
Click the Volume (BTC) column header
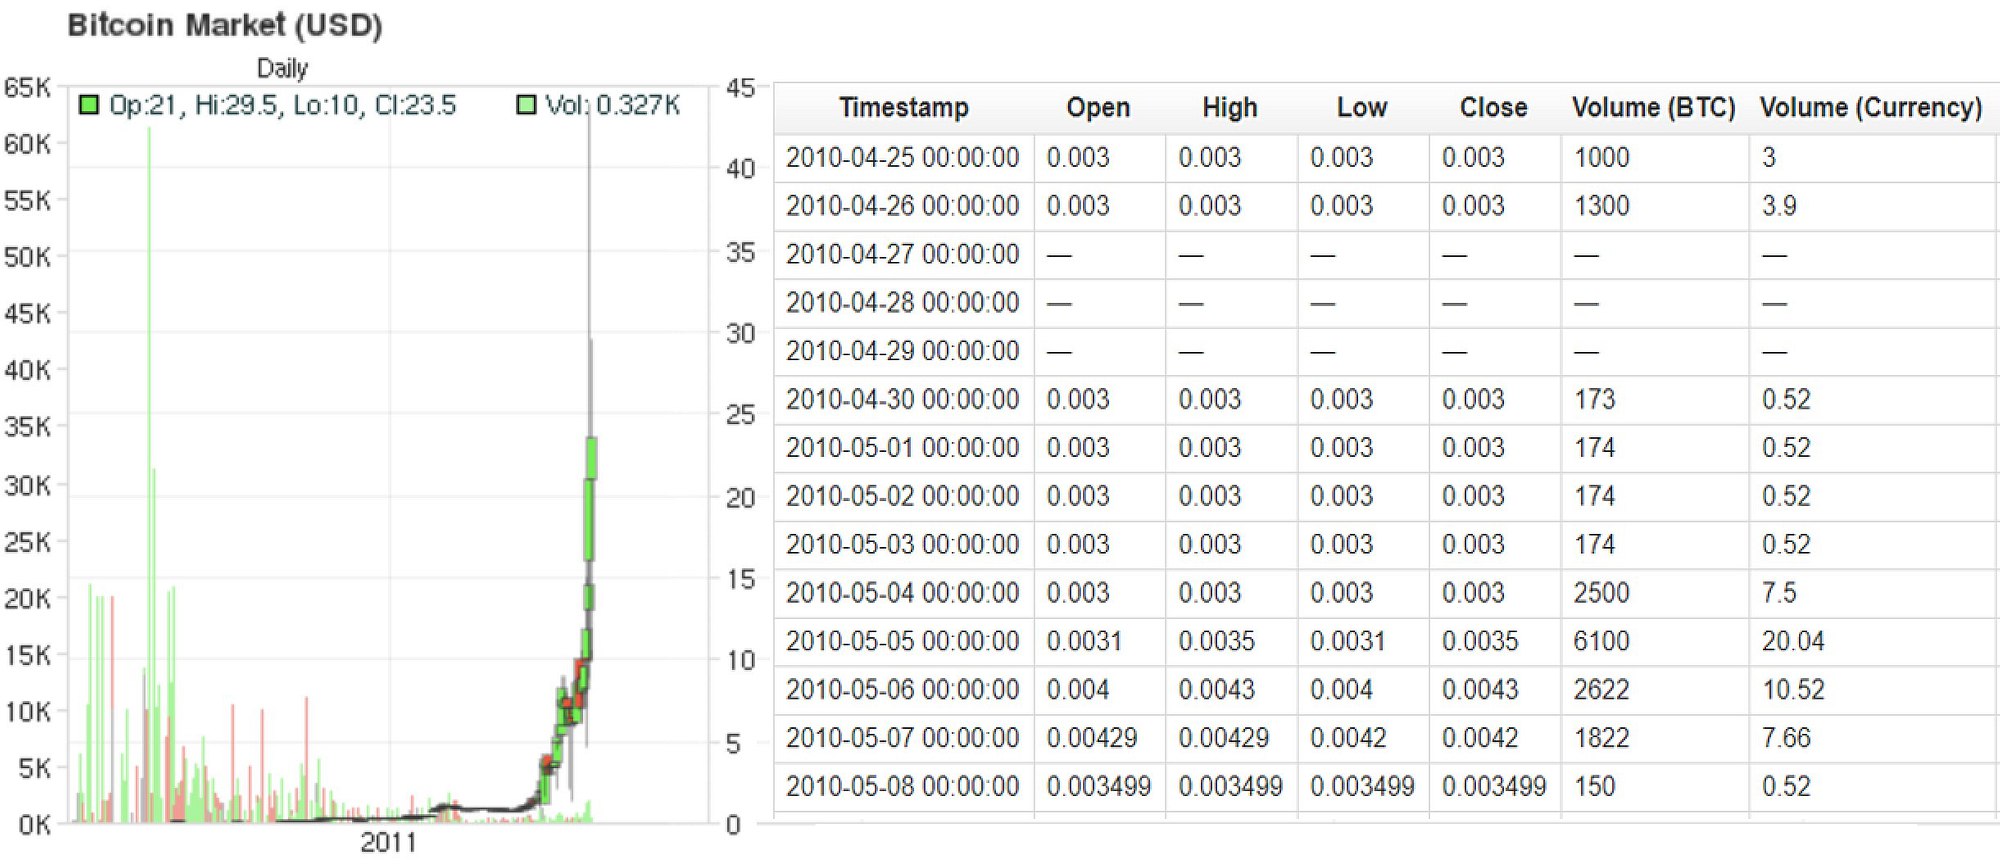click(1654, 108)
